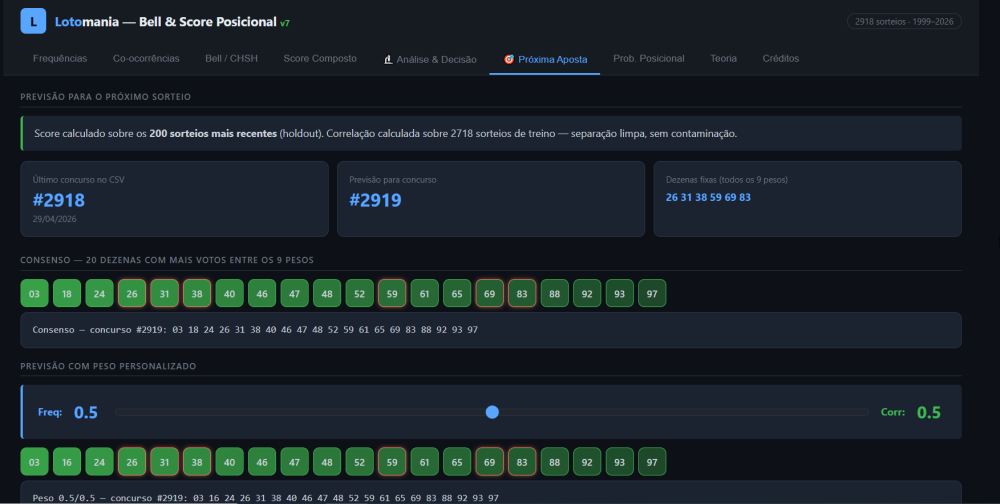Screen dimensions: 1000x504
Task: Click custom weight chip 16
Action: [67, 462]
